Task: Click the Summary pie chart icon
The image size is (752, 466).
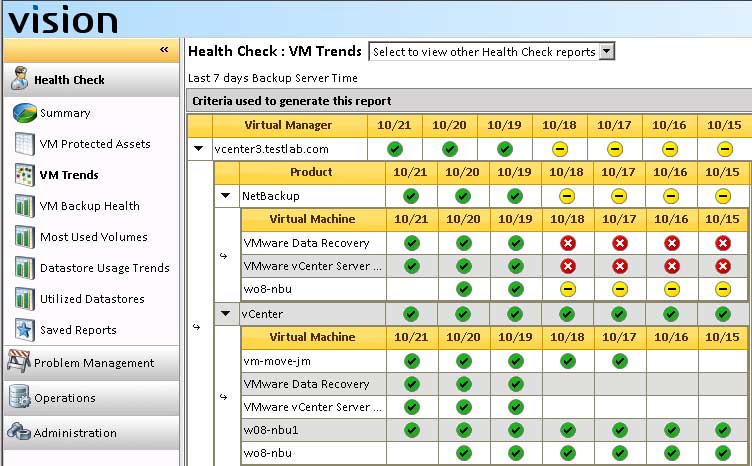Action: [24, 113]
